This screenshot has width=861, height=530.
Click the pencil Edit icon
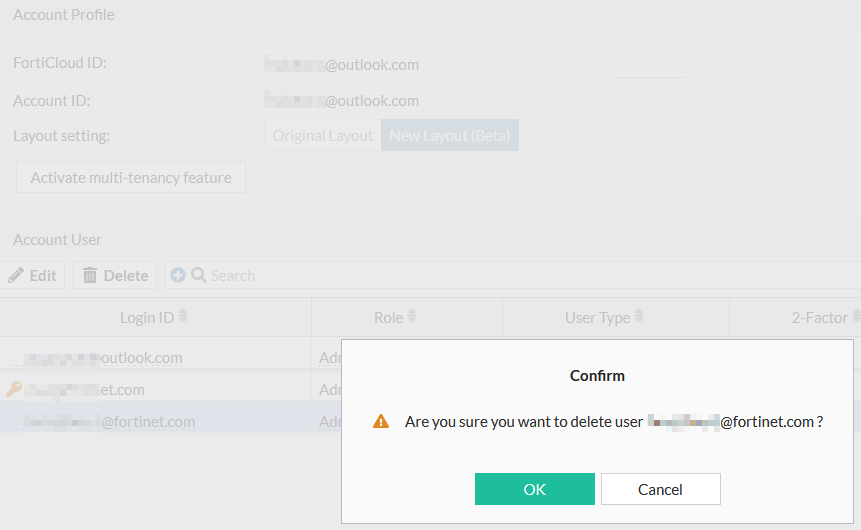point(16,276)
